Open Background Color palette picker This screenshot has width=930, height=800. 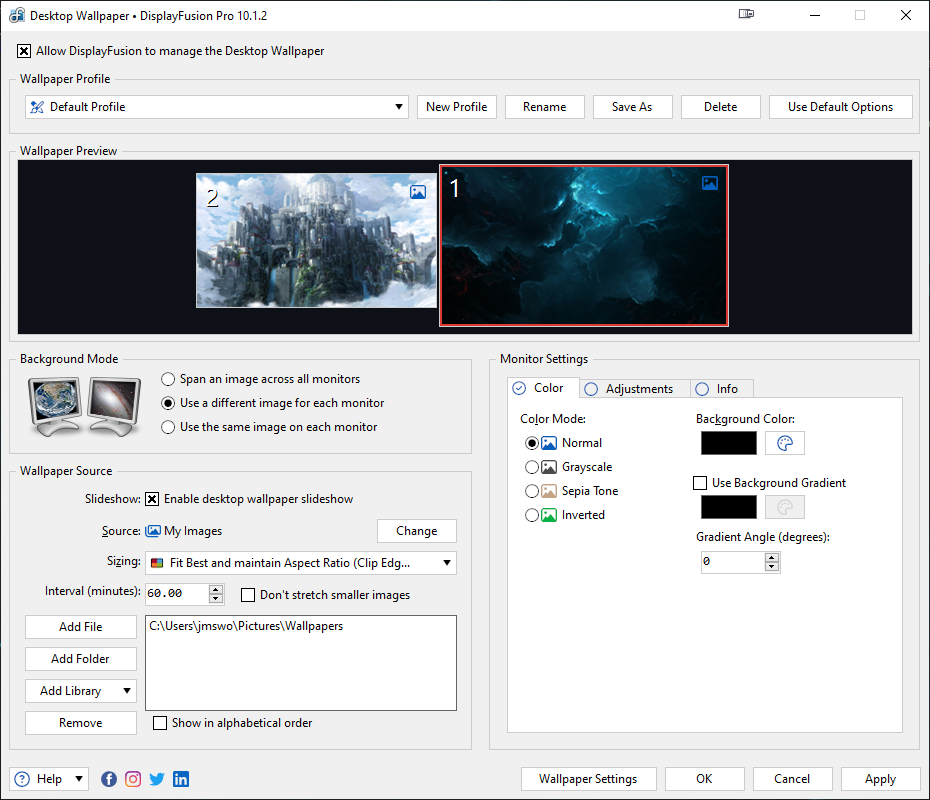pyautogui.click(x=785, y=443)
